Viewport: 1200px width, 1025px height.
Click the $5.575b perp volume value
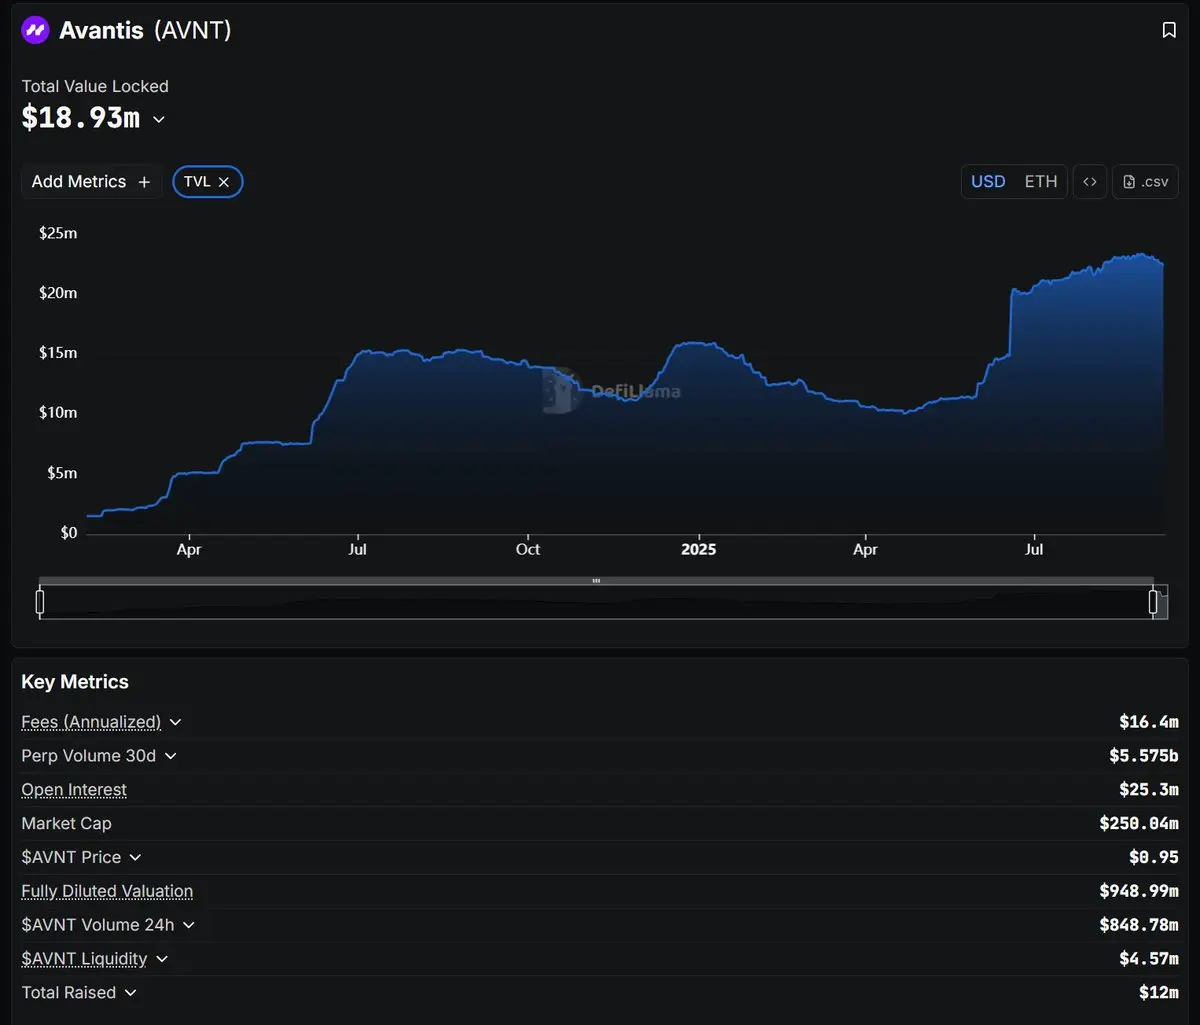(x=1144, y=756)
